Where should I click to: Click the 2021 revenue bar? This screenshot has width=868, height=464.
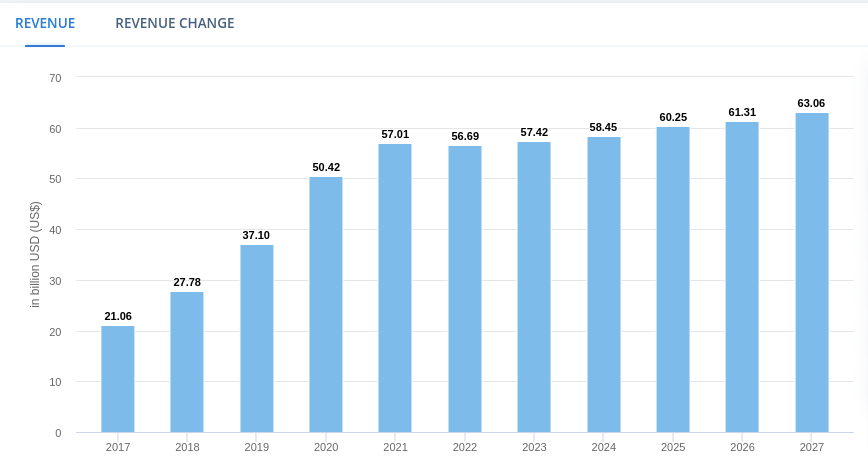(395, 288)
